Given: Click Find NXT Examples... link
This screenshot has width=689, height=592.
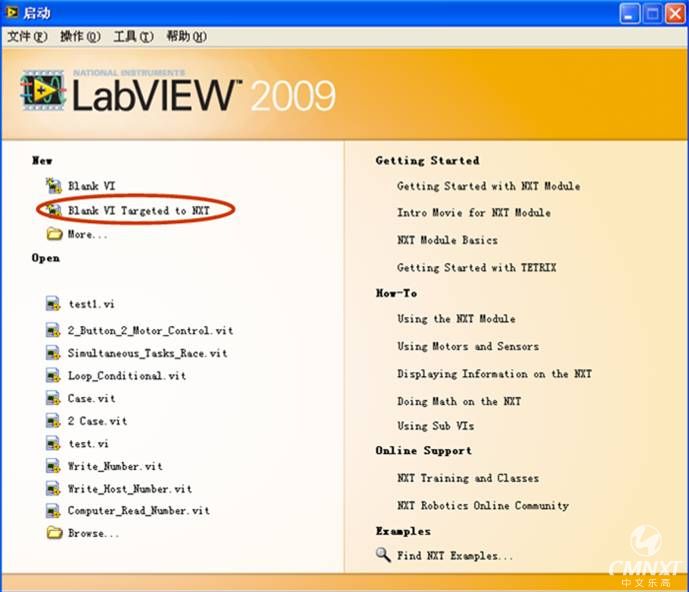Looking at the screenshot, I should [x=455, y=556].
